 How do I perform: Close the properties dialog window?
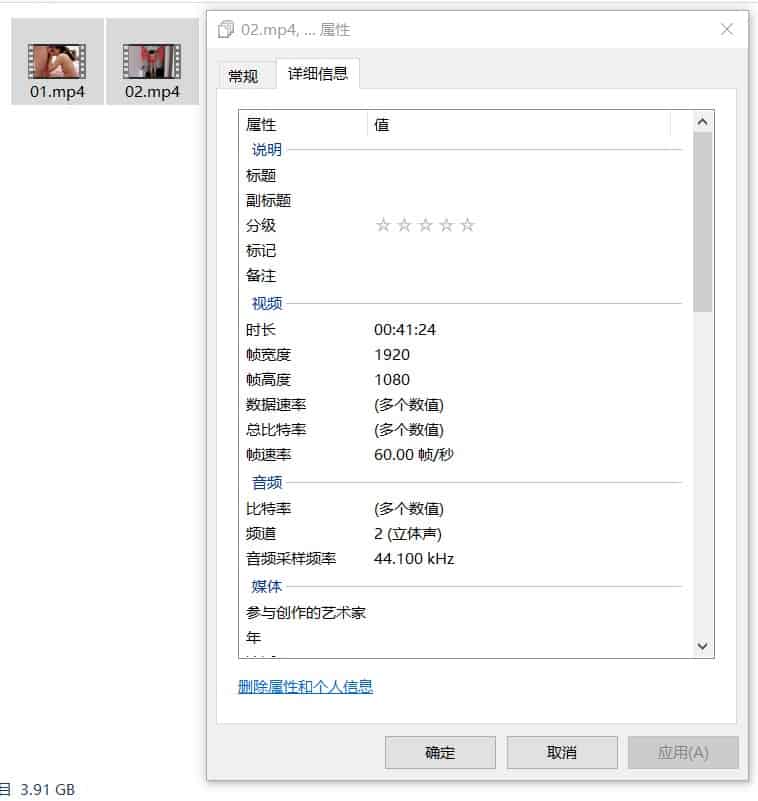pos(727,30)
